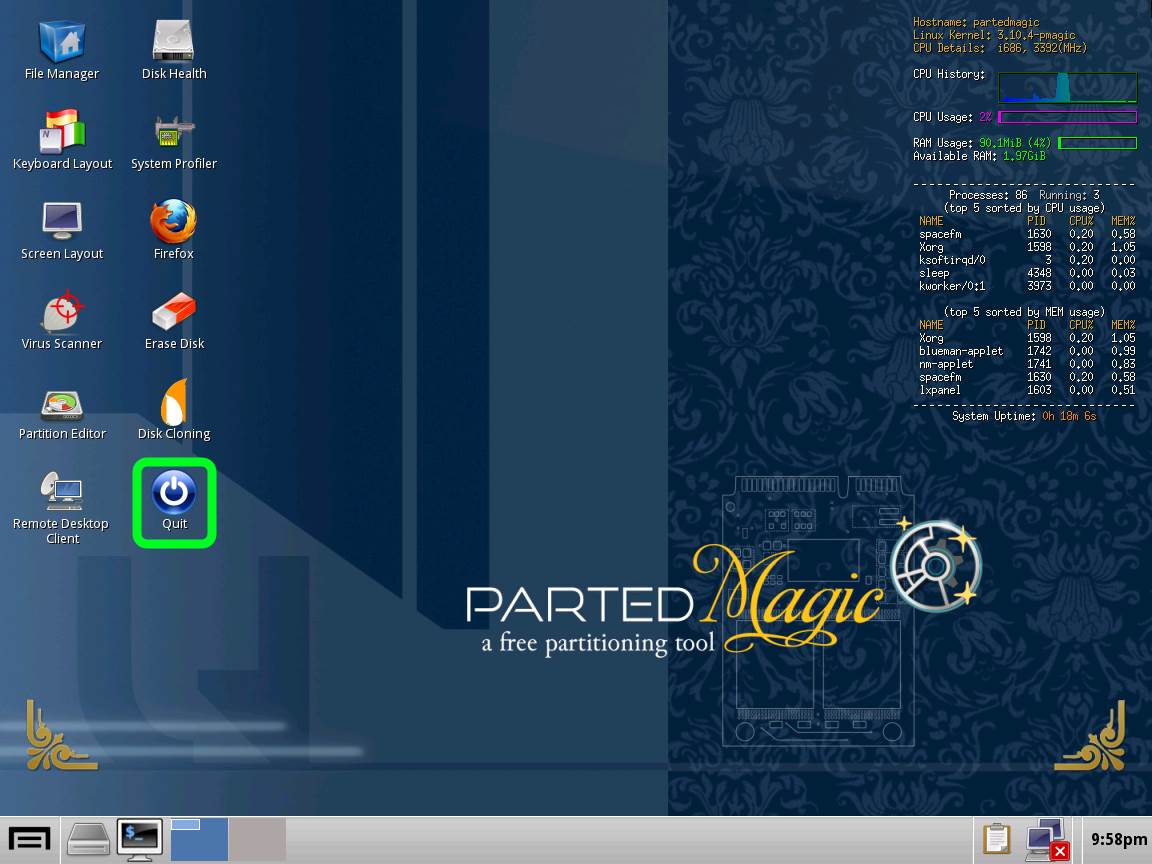
Task: Click the Linux Kernel version line
Action: (x=994, y=35)
